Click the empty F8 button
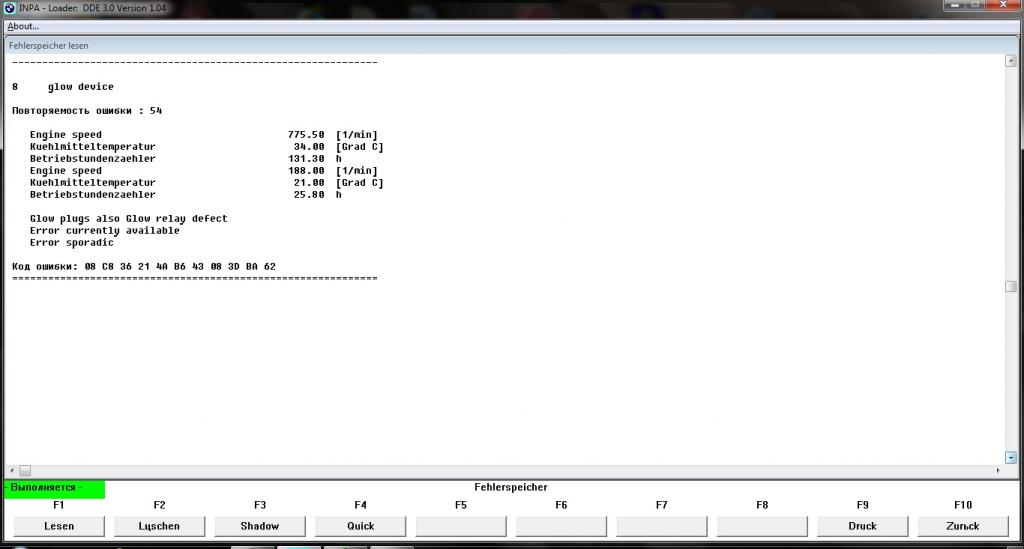1024x549 pixels. (x=762, y=526)
